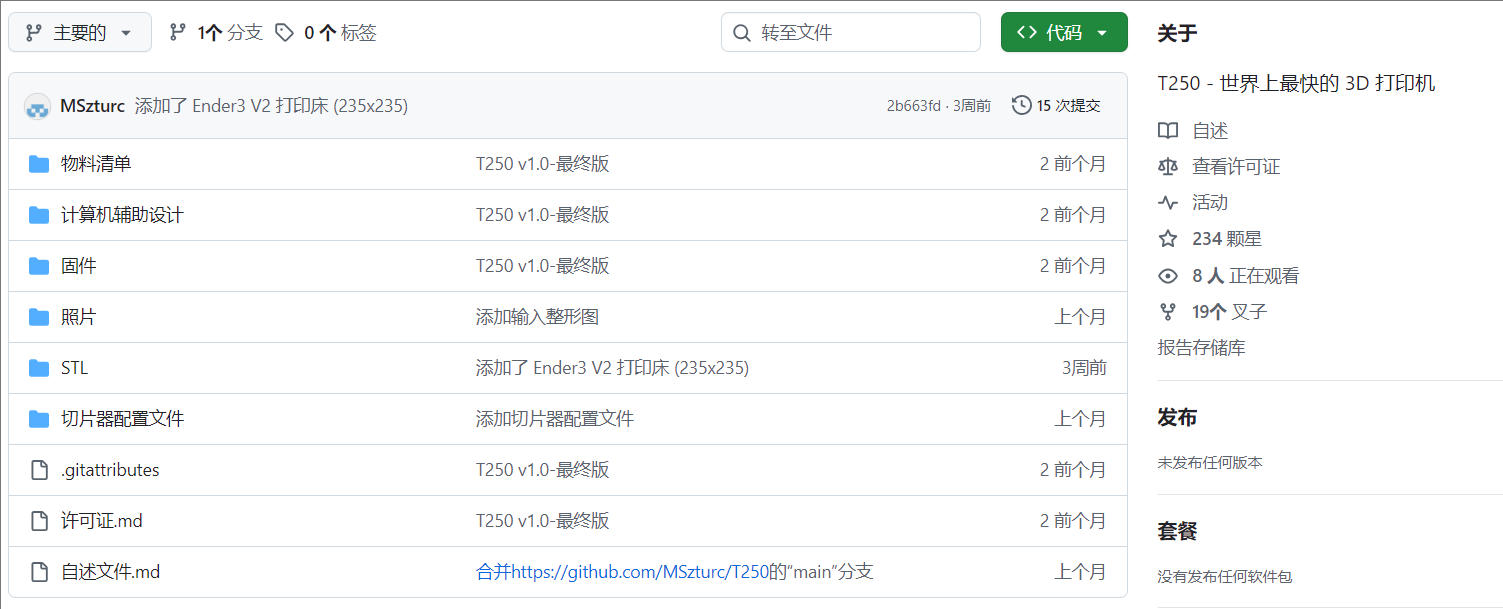Open the 自述文件.md file
1503x609 pixels.
(110, 572)
